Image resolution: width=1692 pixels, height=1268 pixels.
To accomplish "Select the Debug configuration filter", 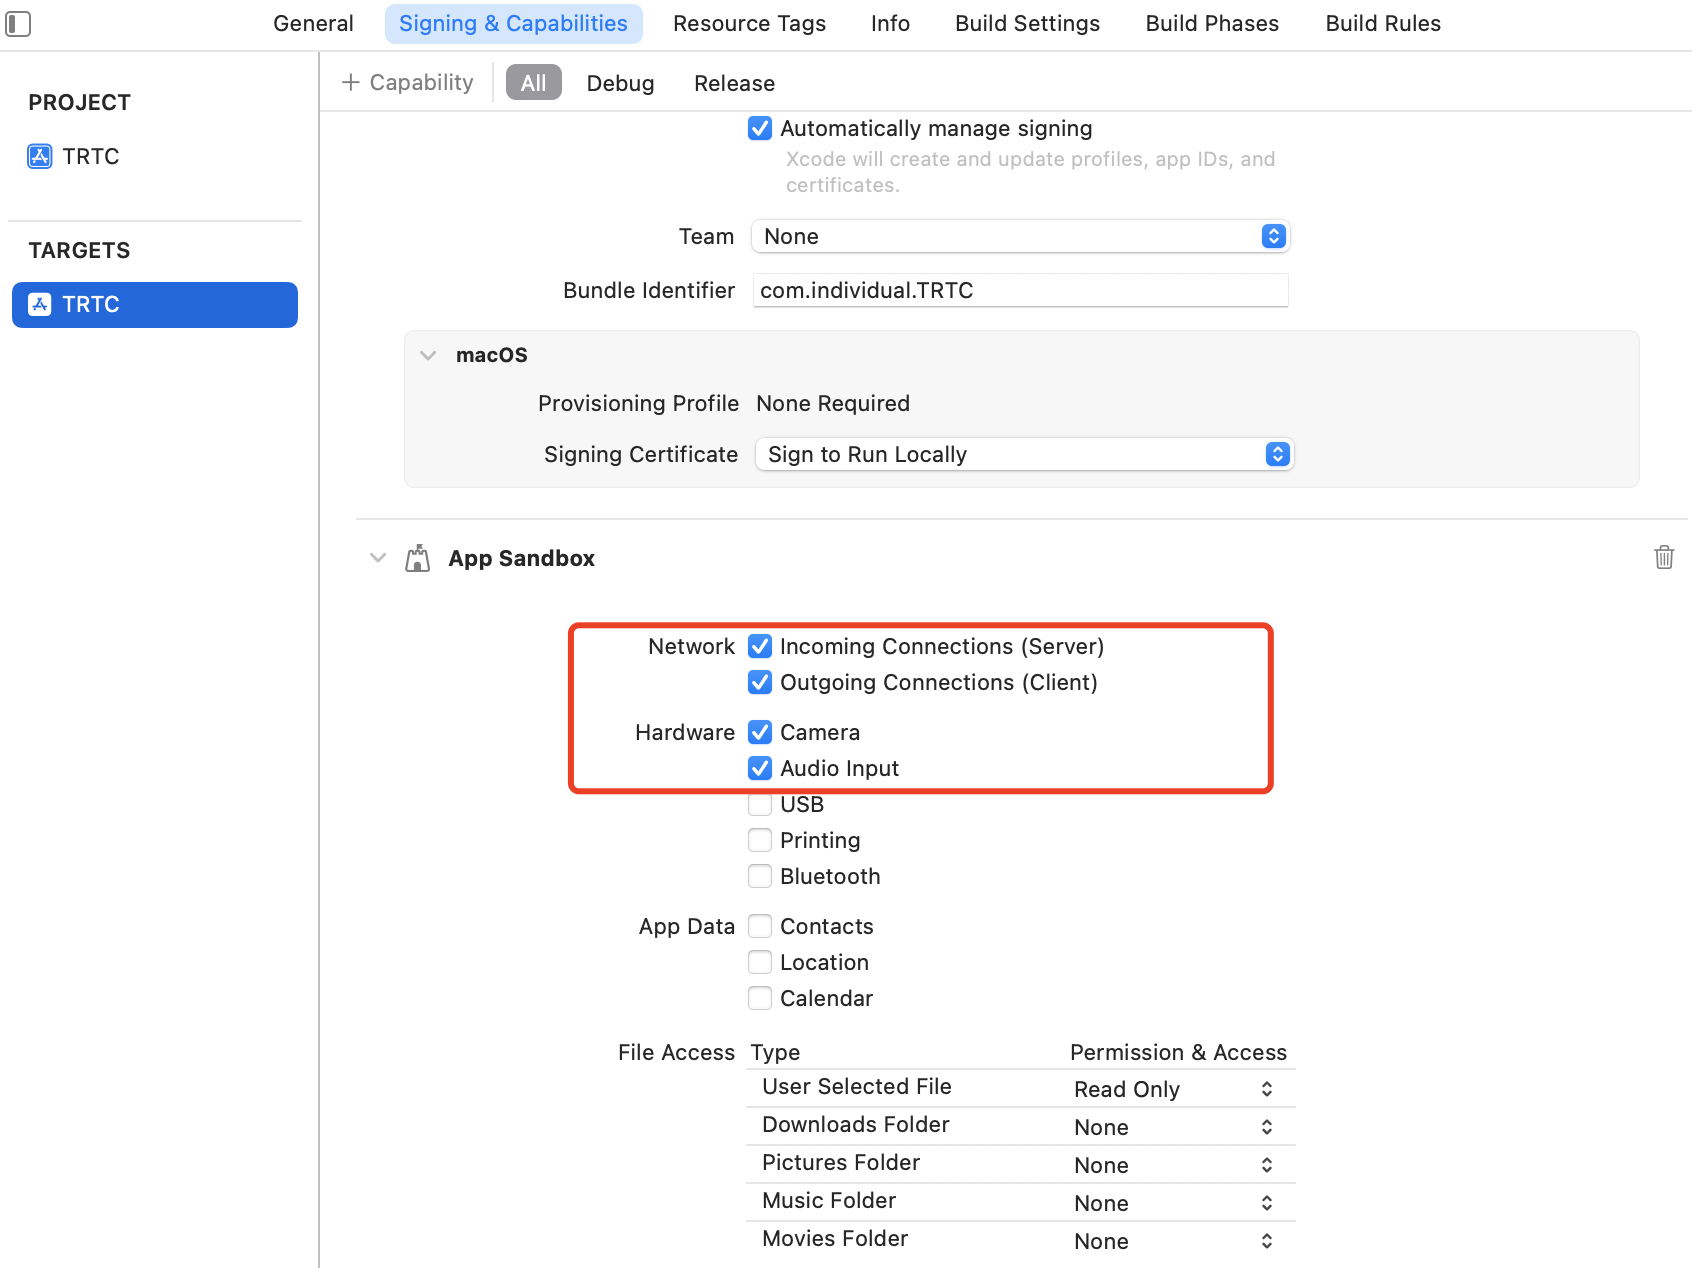I will click(620, 83).
